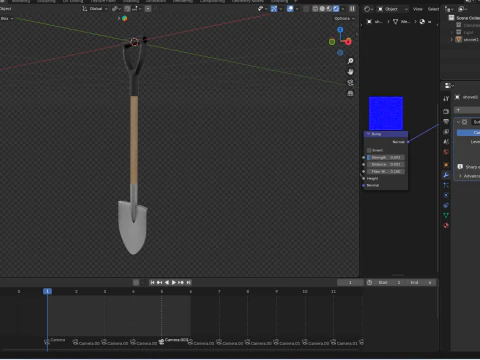Click the End frame field
Screen dimensions: 480x360
coord(421,282)
